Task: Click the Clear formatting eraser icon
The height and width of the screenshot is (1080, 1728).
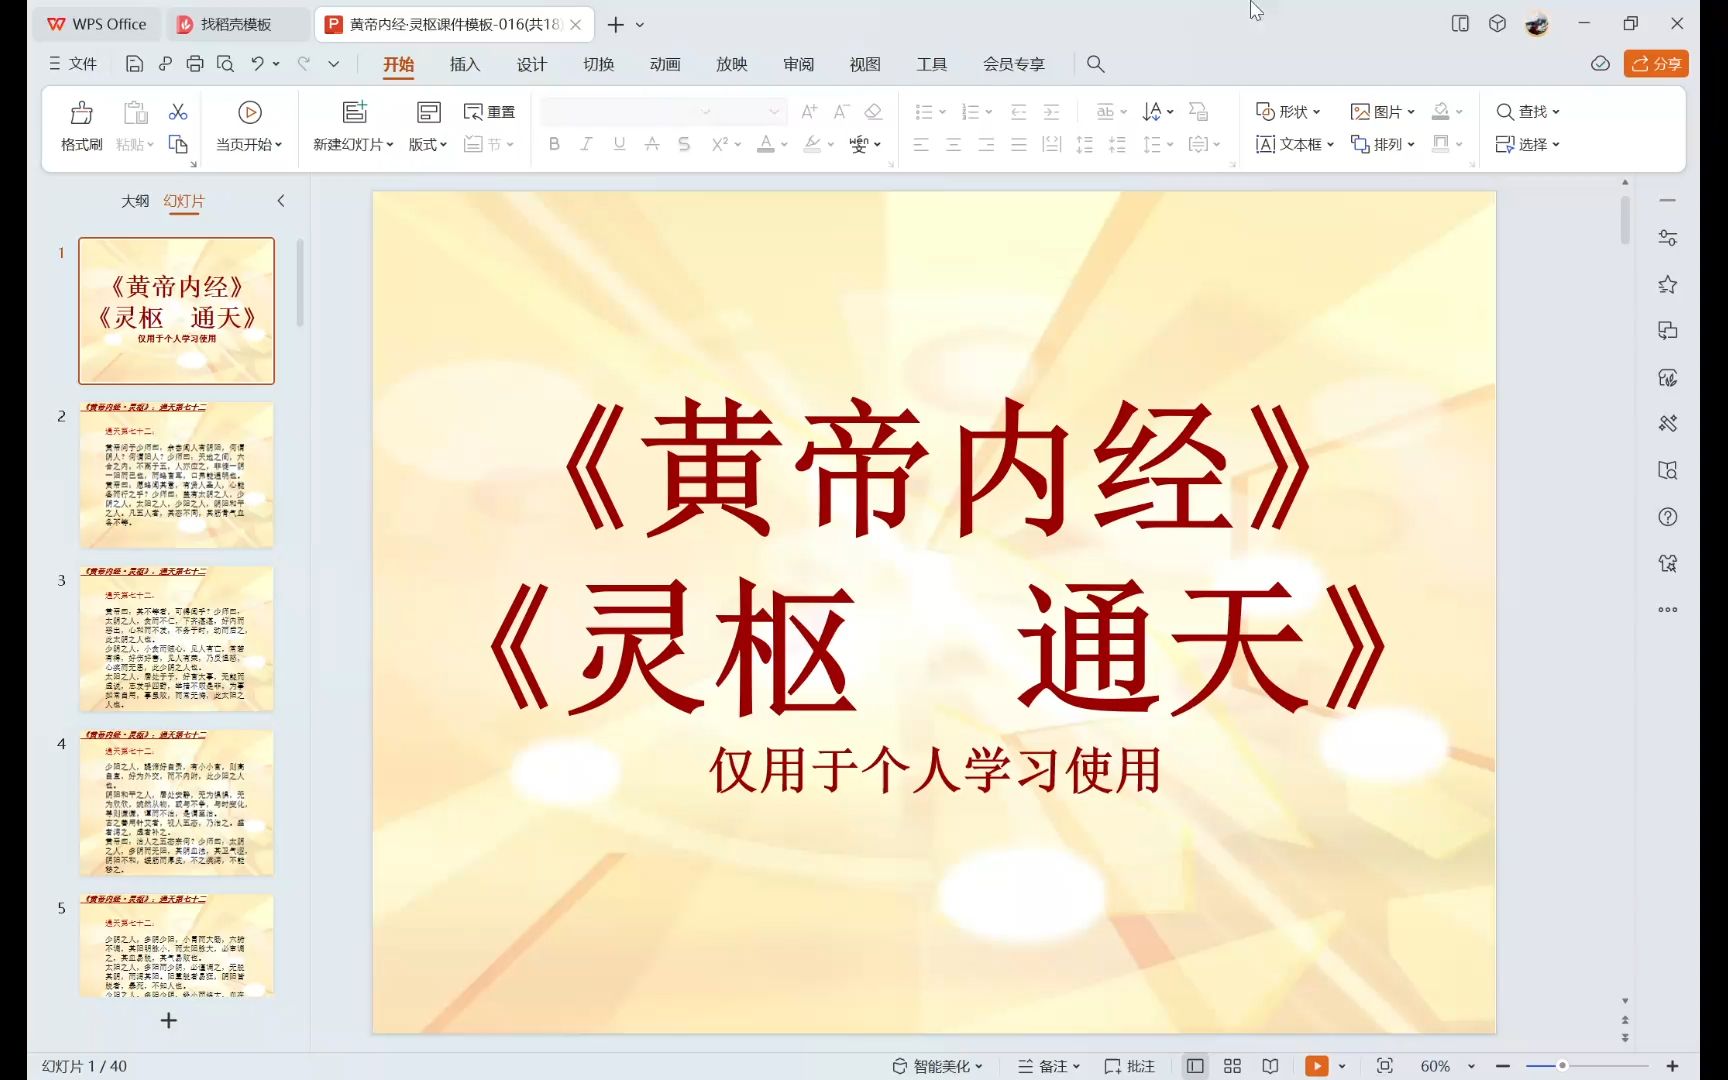Action: 873,111
